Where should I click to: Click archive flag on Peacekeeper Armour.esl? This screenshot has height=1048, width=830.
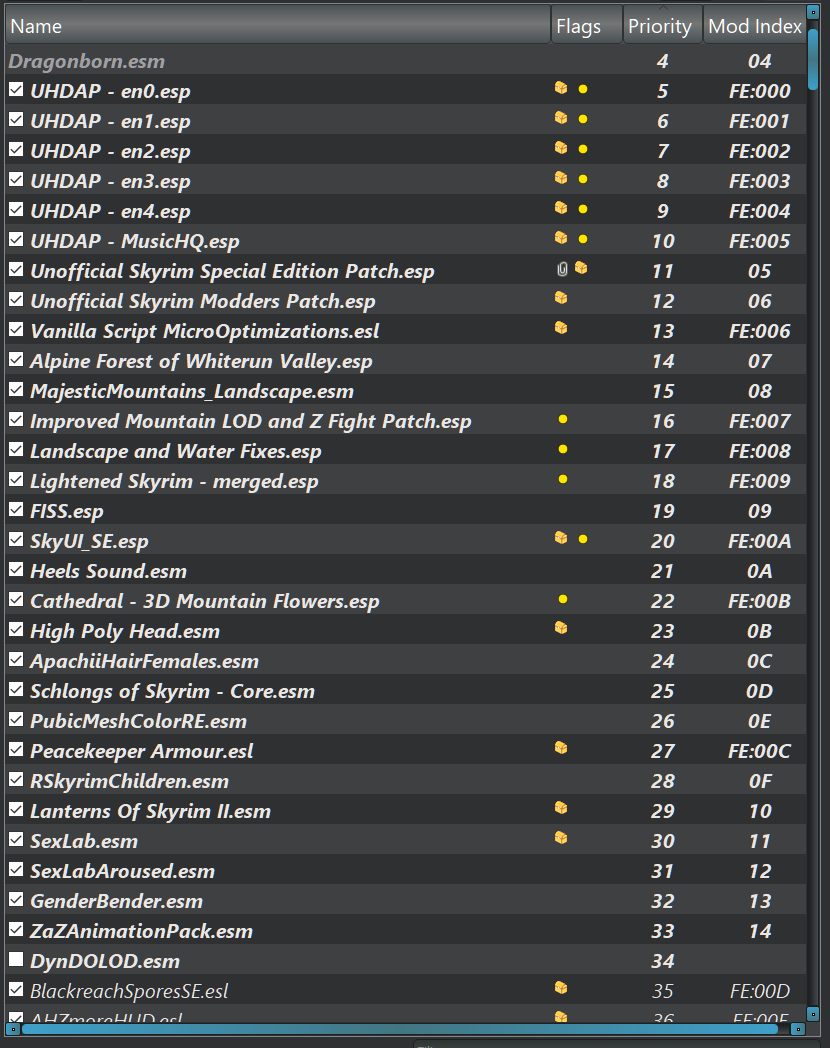pos(561,747)
